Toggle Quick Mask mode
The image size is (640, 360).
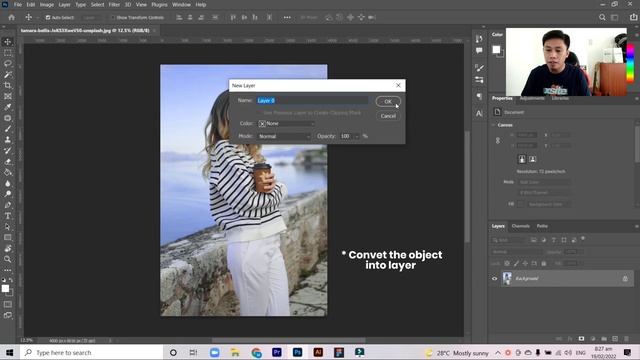pos(8,304)
